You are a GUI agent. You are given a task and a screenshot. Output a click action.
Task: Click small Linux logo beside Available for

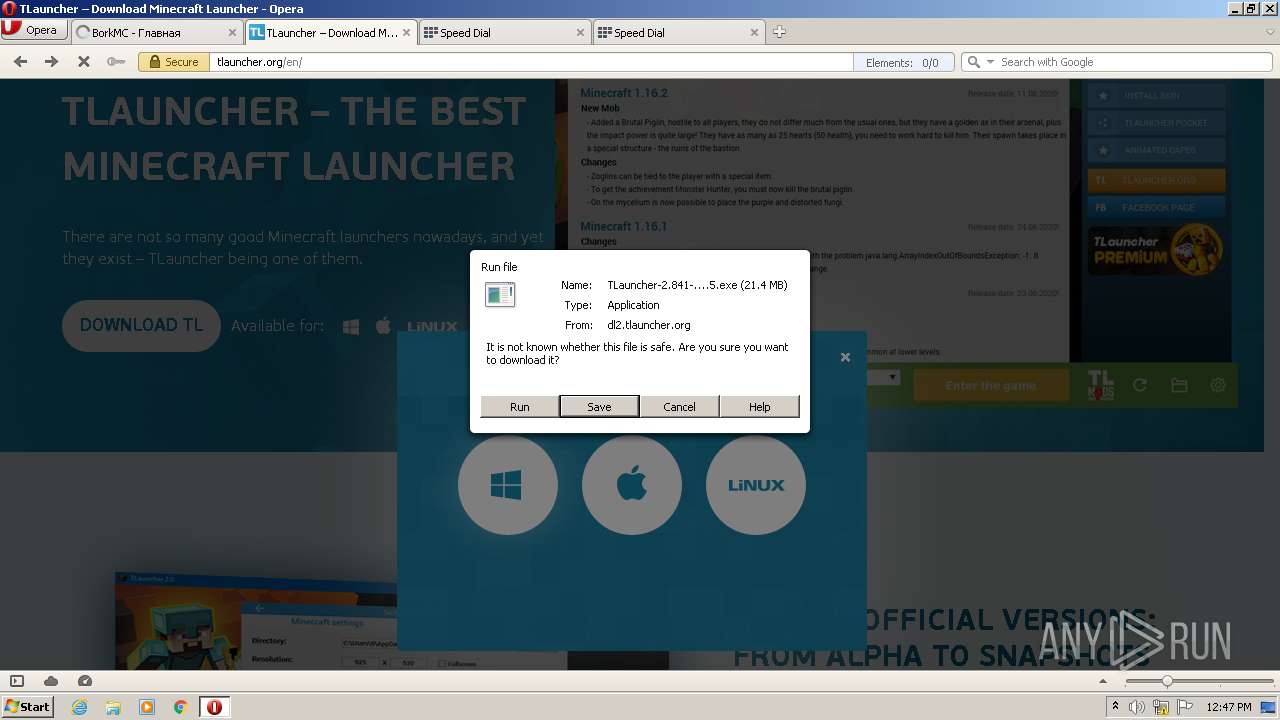click(432, 326)
